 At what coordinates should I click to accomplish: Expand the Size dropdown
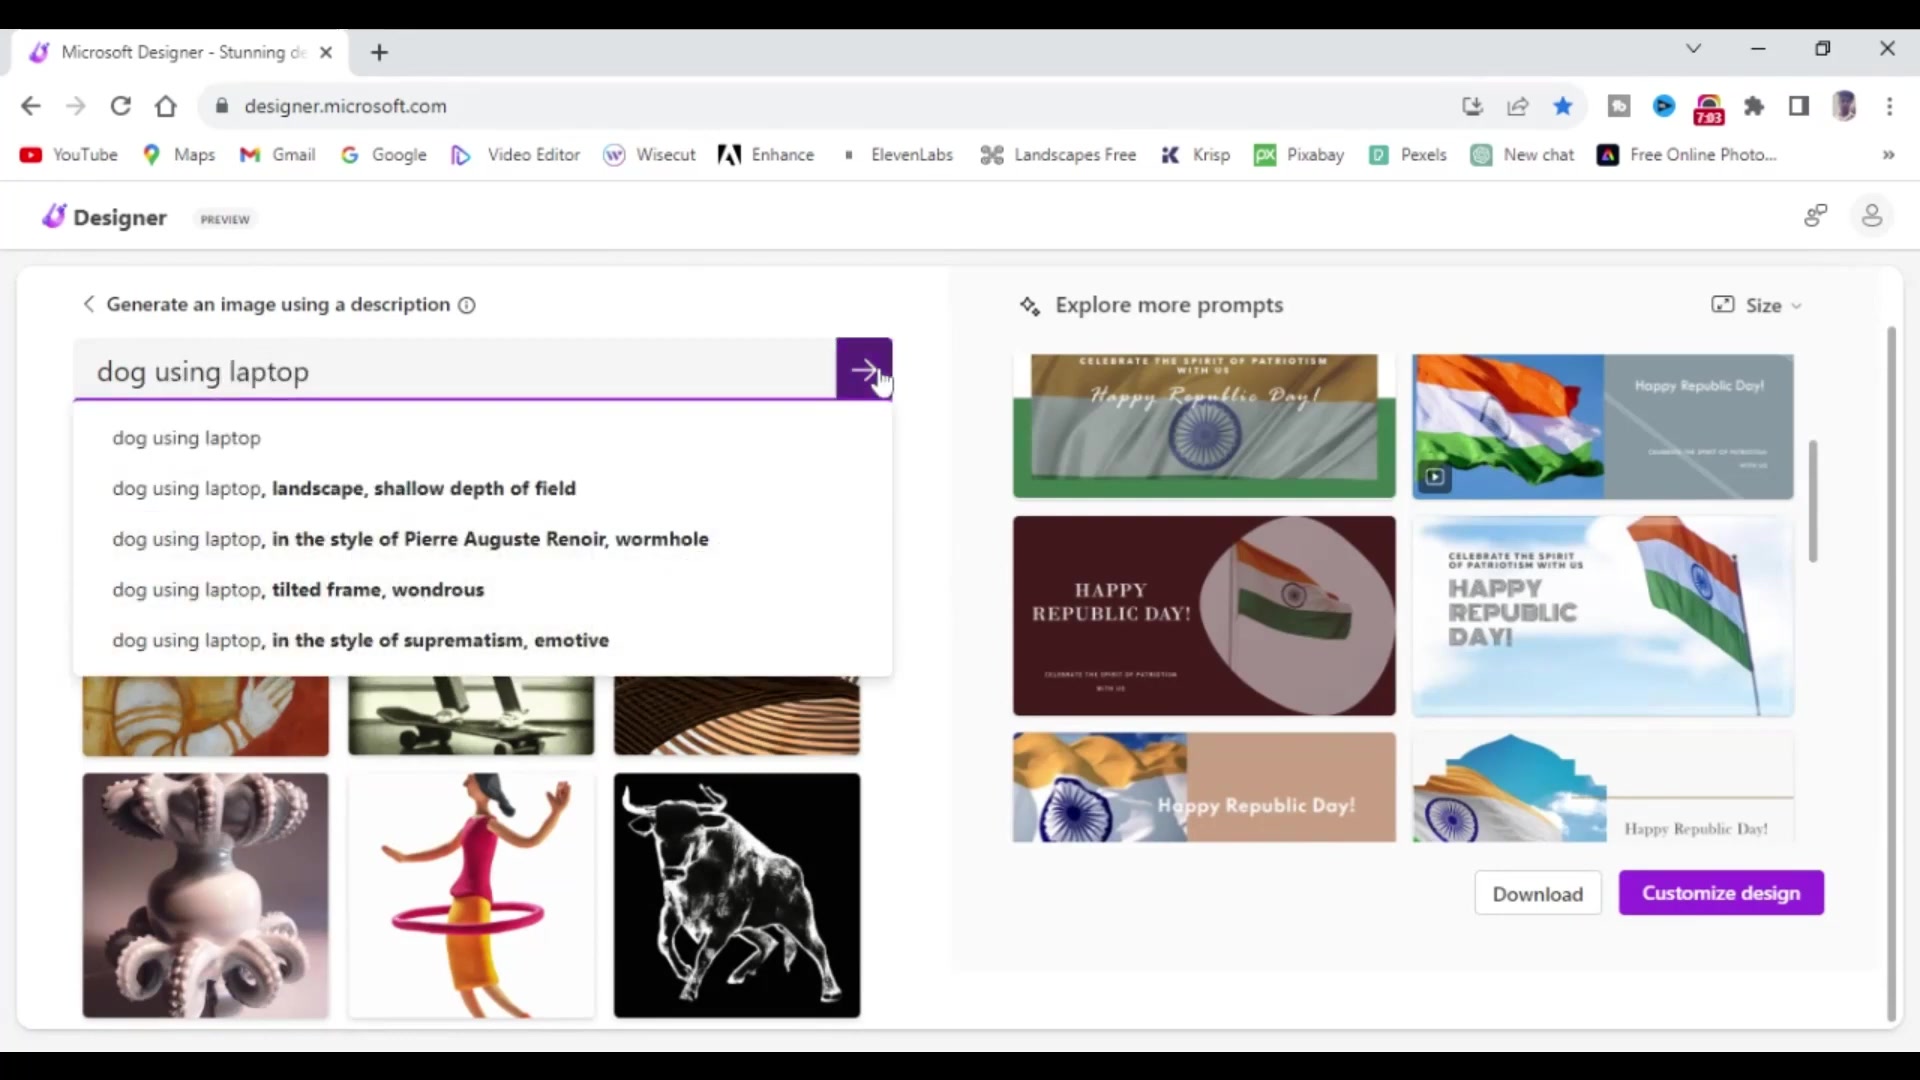pyautogui.click(x=1756, y=305)
